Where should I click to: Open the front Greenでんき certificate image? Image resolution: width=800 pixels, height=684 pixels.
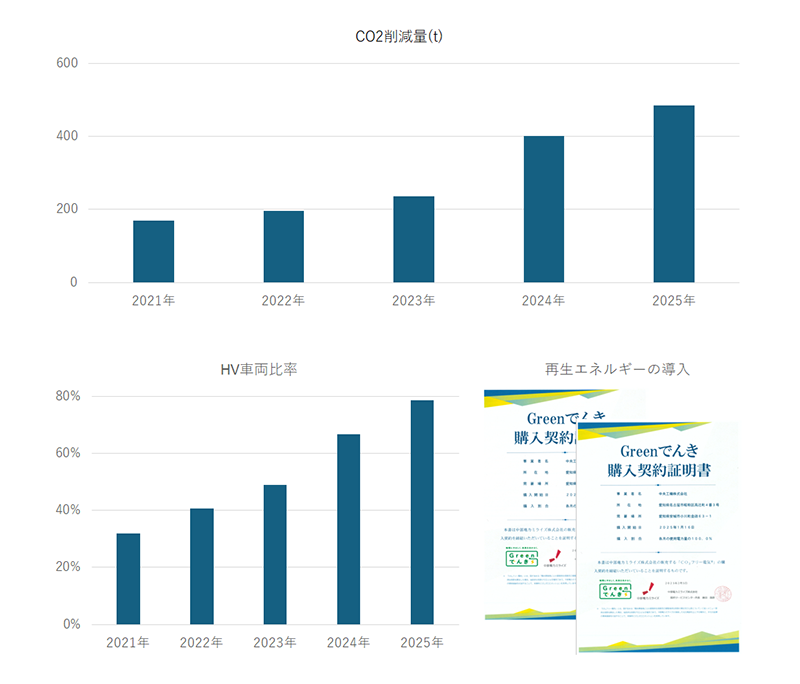click(x=658, y=540)
